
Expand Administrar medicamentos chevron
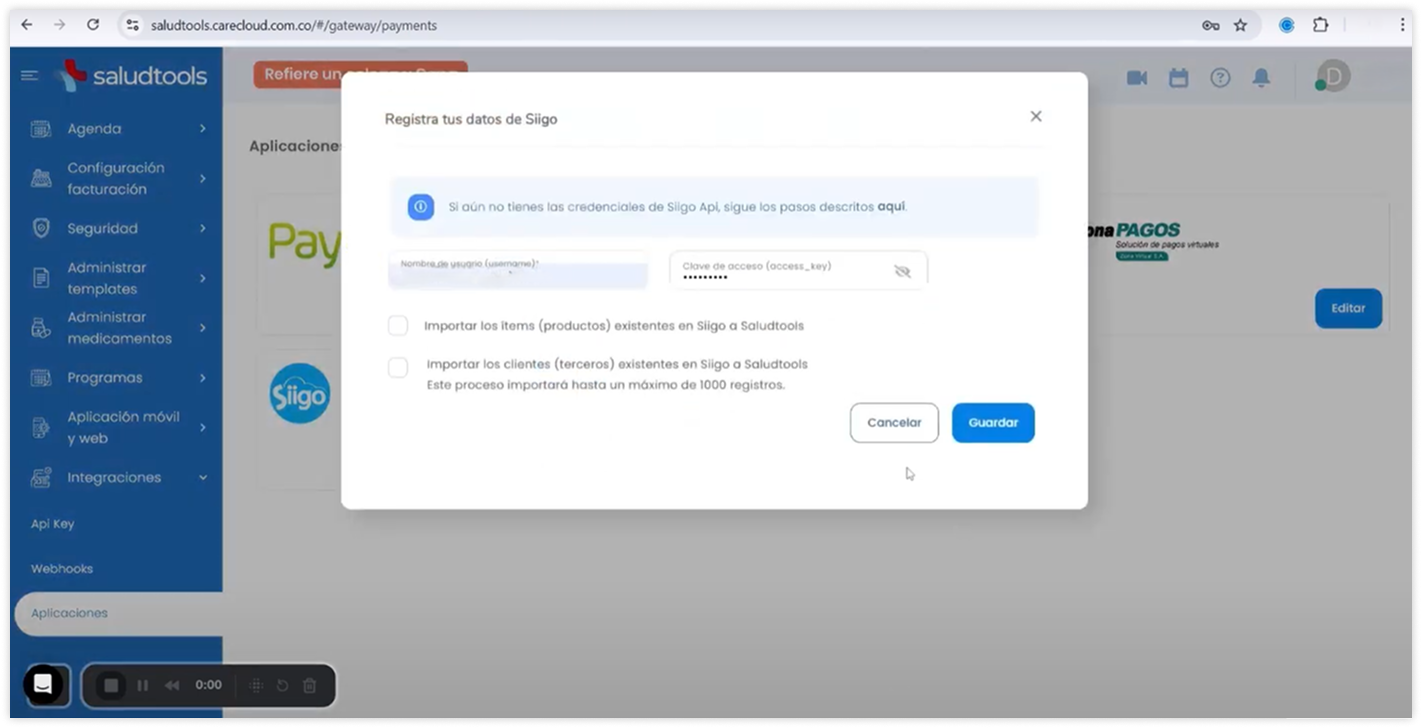203,327
